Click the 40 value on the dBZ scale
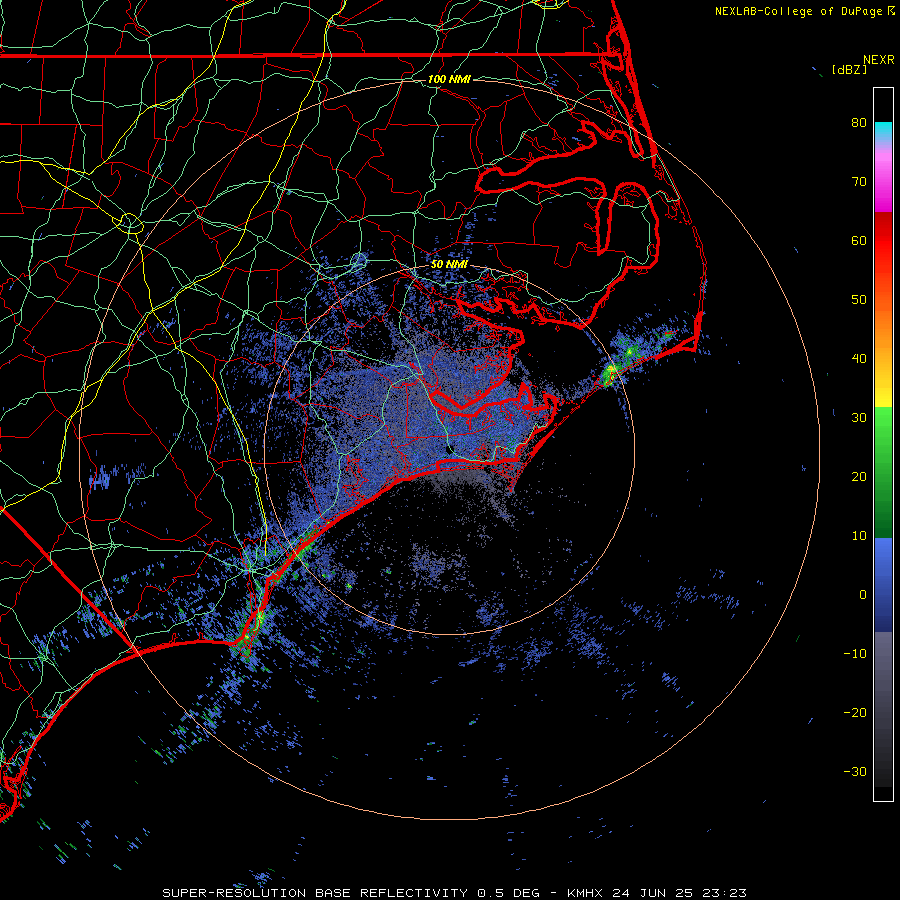The image size is (900, 900). pos(859,359)
